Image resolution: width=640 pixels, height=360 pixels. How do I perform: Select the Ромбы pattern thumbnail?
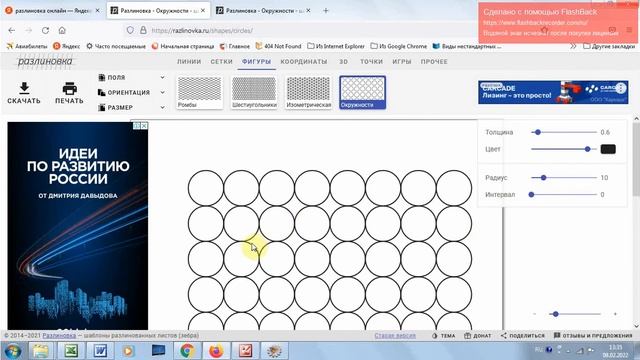(x=200, y=92)
